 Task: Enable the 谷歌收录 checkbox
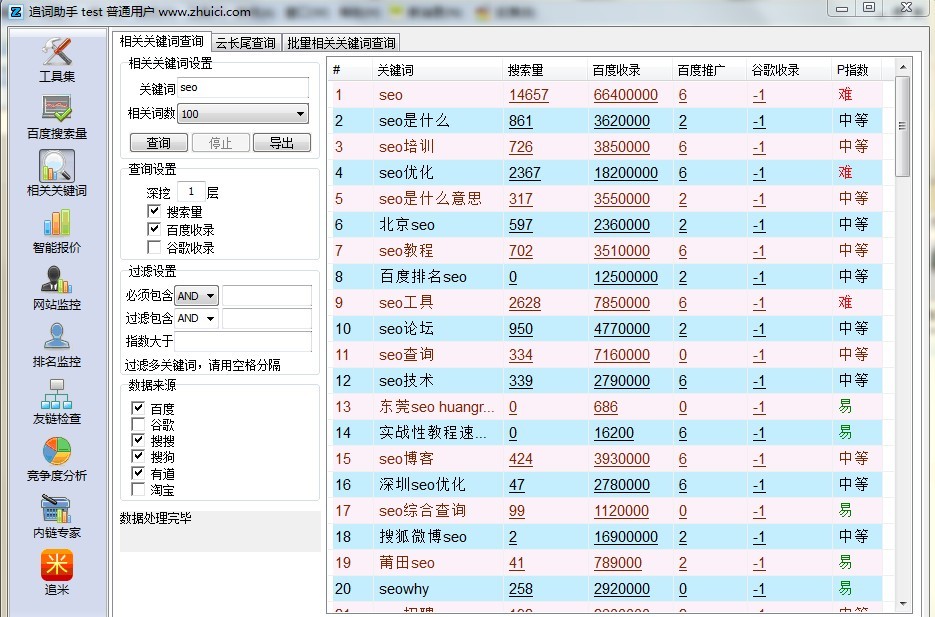click(x=154, y=247)
